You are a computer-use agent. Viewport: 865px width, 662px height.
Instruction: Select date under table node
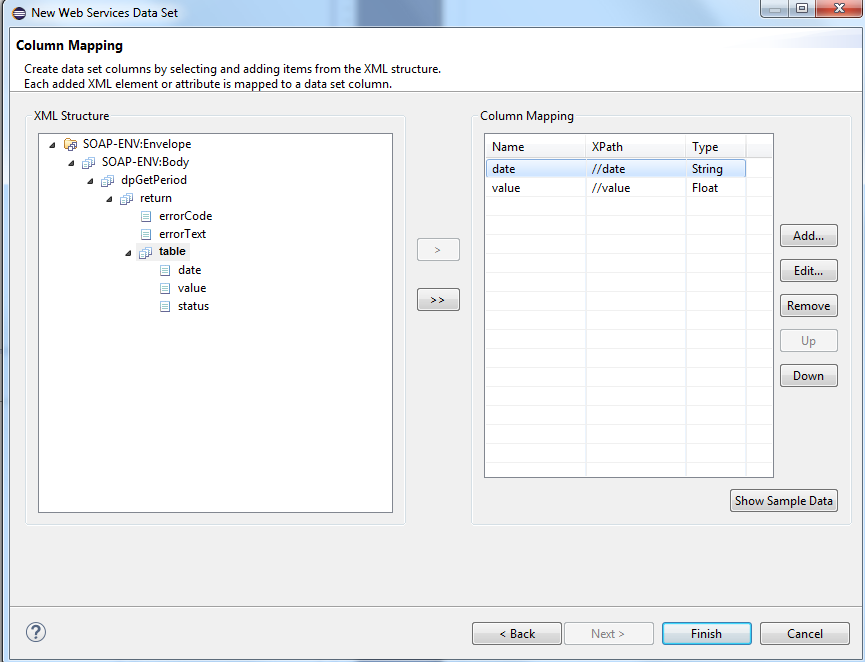189,270
